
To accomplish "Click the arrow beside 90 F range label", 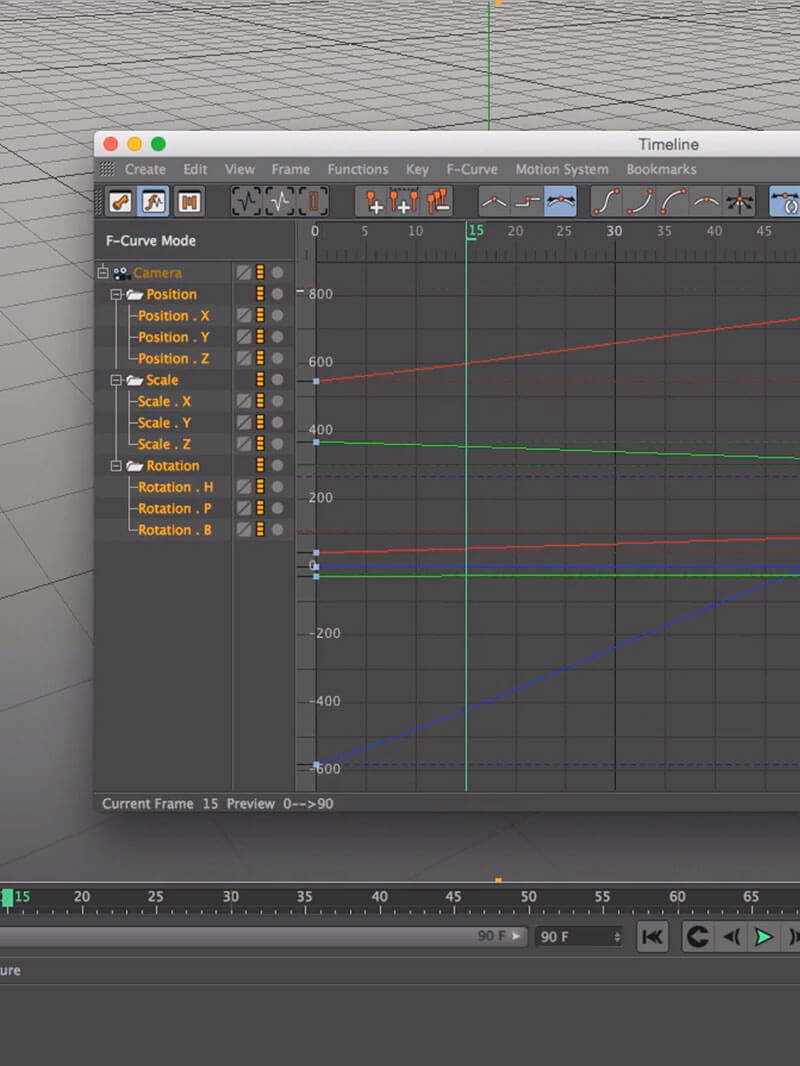I will [x=517, y=936].
